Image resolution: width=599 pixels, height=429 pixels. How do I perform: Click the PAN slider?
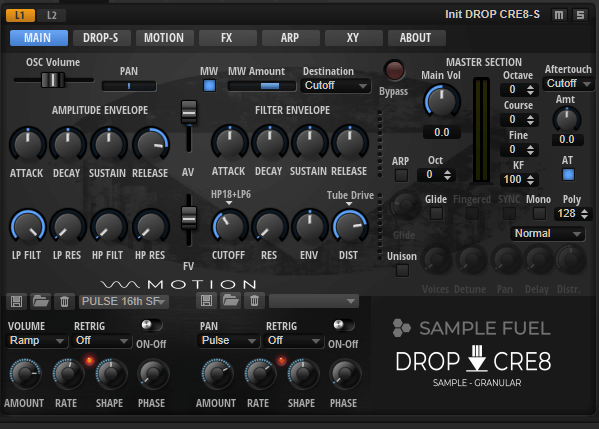point(129,86)
